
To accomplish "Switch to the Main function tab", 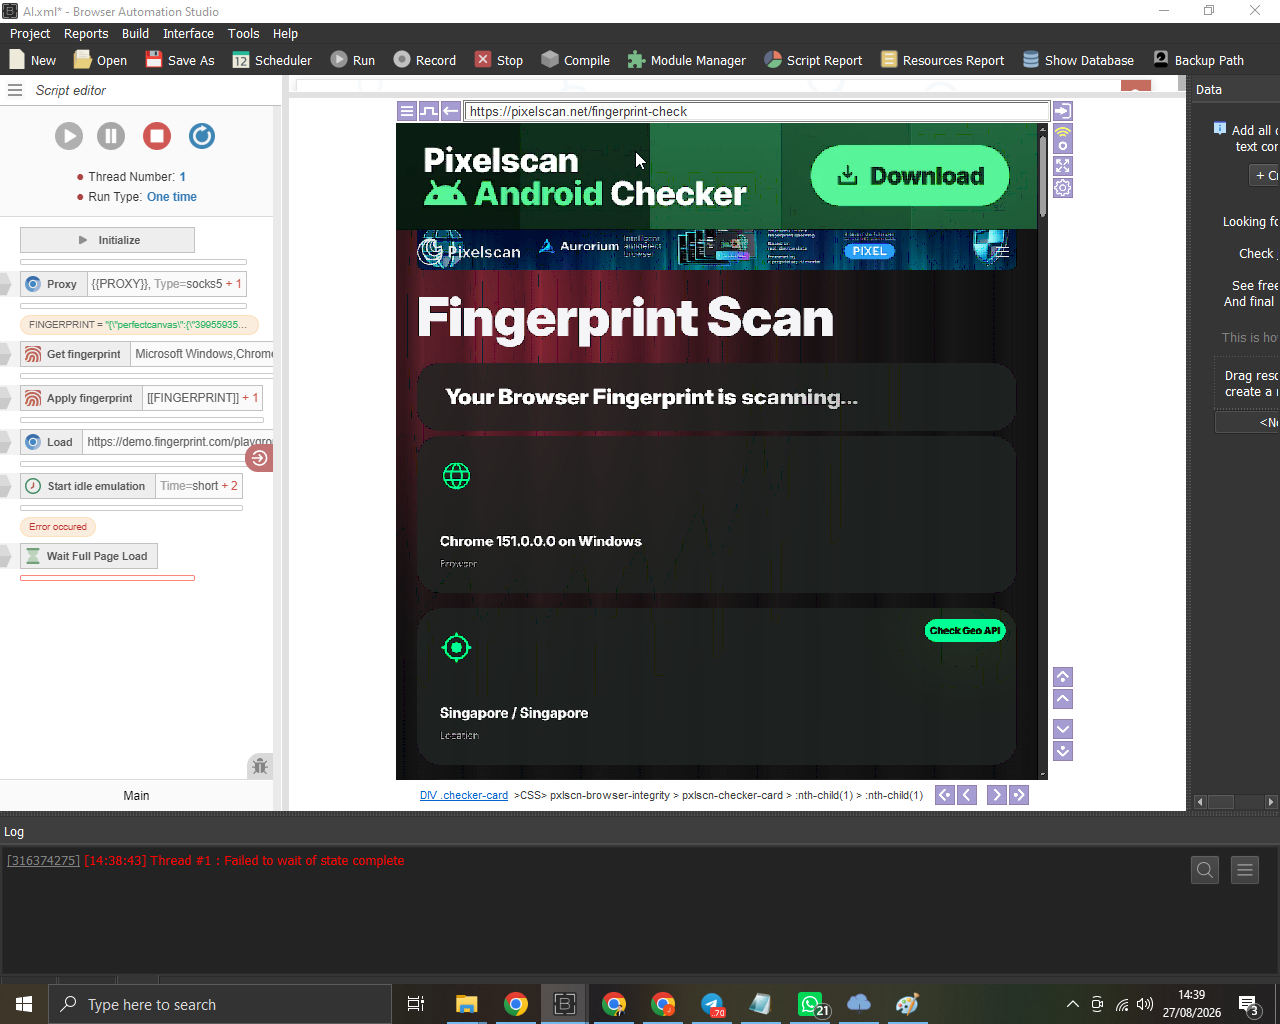I will pyautogui.click(x=136, y=796).
